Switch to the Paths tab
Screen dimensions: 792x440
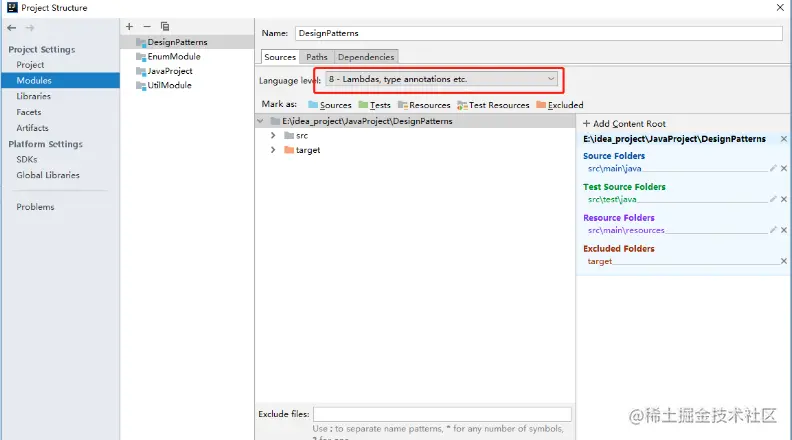(x=317, y=57)
